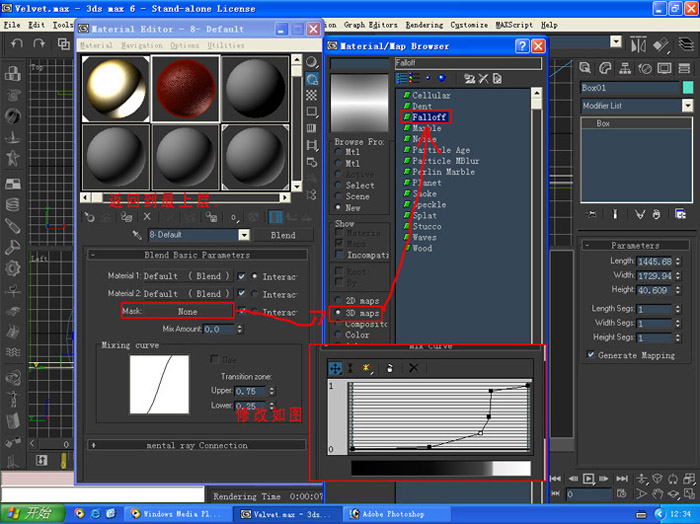
Task: Click Sample Type sphere icon in Material Editor
Action: click(312, 62)
